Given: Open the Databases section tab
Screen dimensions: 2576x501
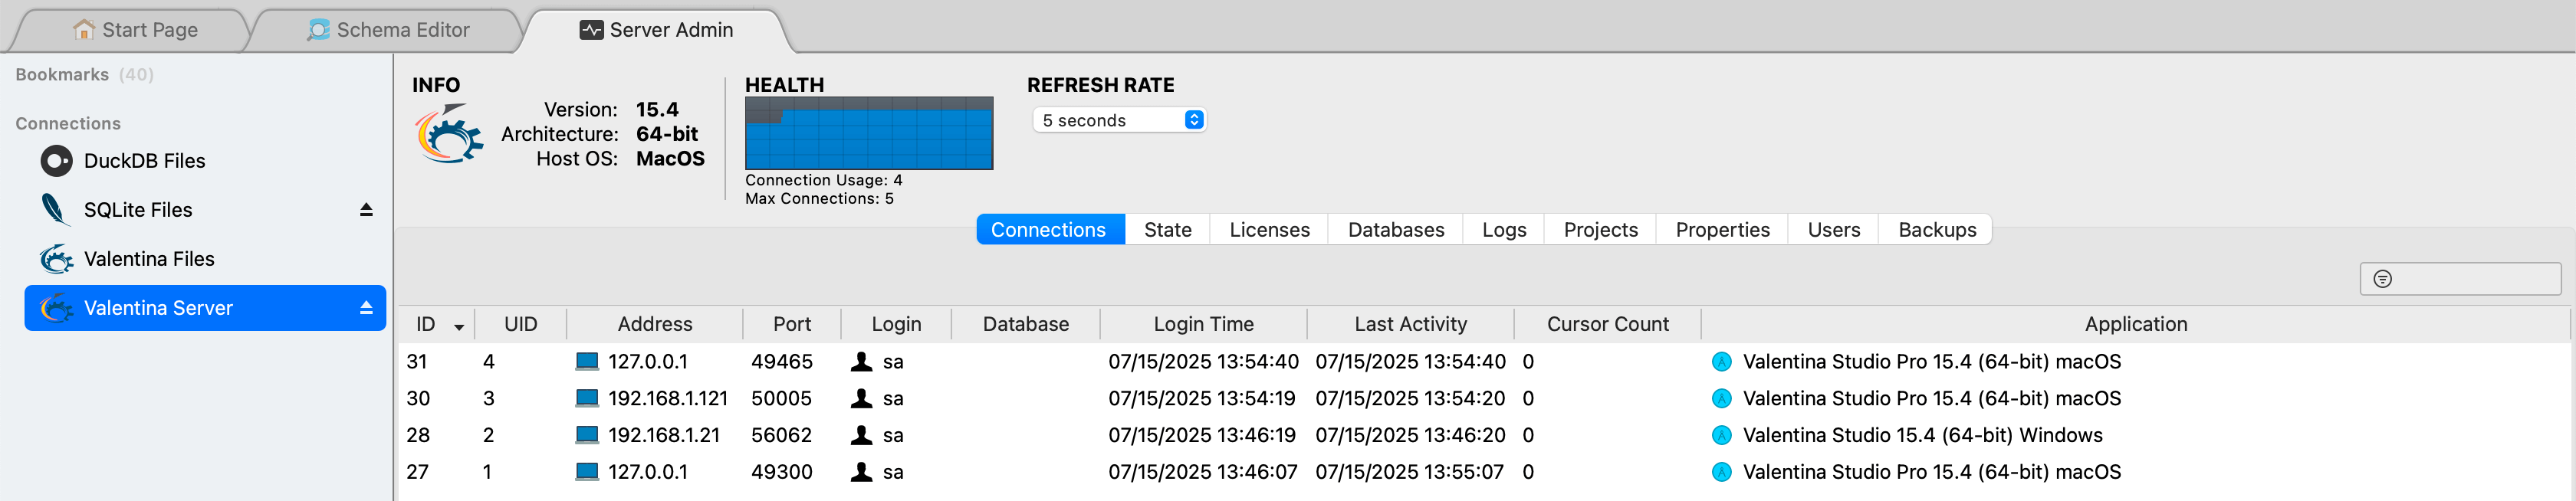Looking at the screenshot, I should click(x=1396, y=230).
